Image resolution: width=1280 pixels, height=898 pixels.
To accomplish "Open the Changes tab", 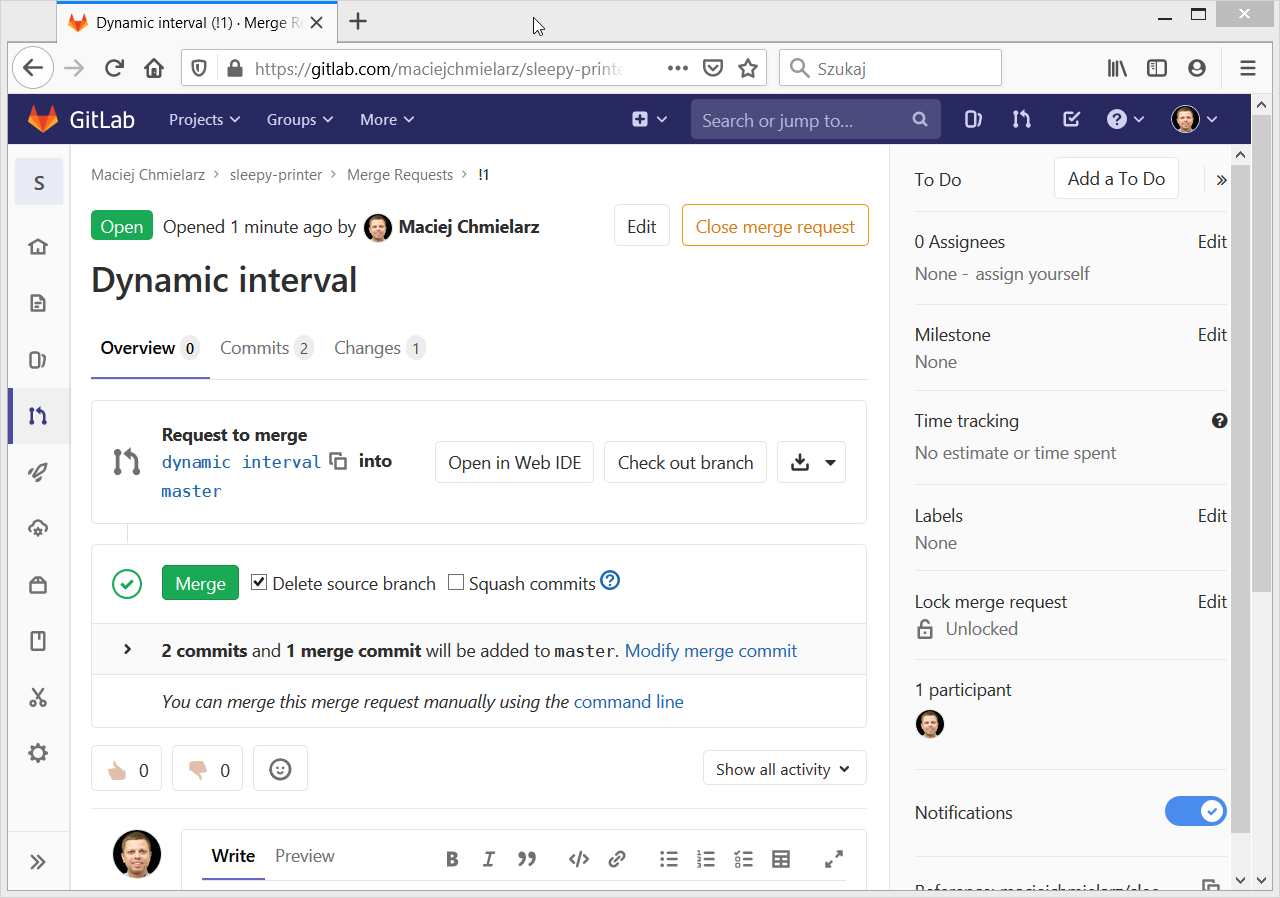I will [378, 348].
